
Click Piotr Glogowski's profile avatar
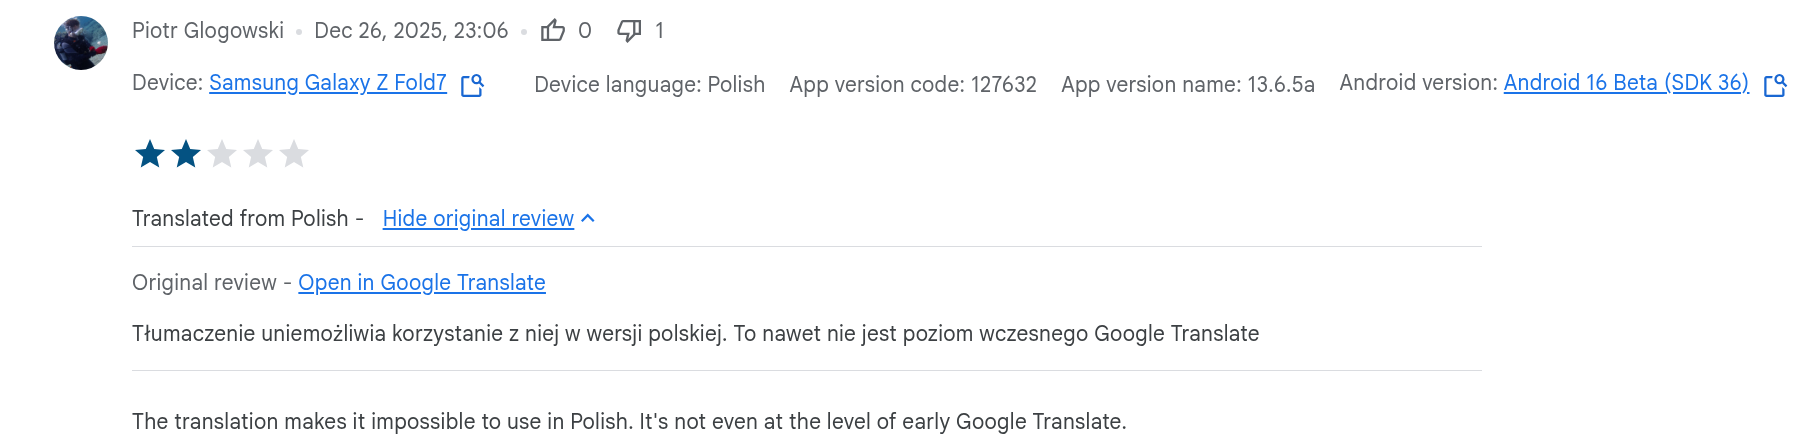(x=81, y=43)
